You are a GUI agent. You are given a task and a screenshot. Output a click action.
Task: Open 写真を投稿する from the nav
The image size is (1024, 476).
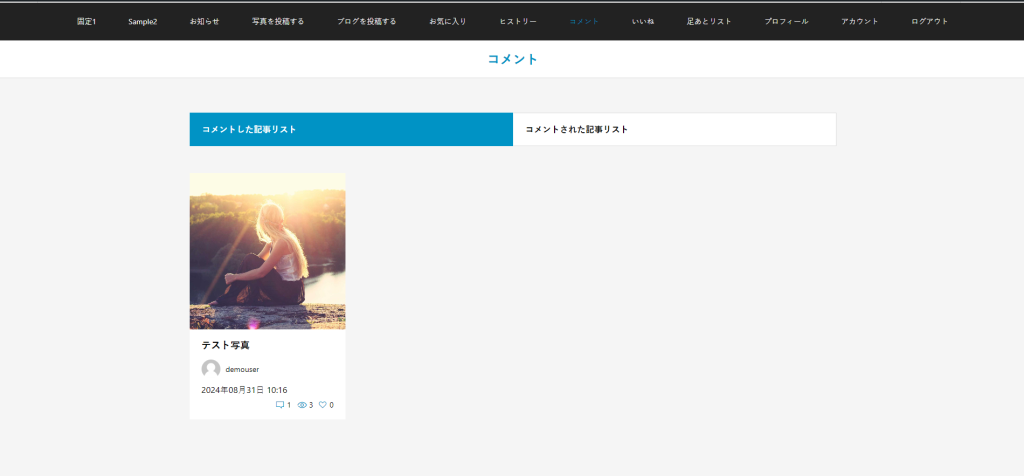click(278, 21)
